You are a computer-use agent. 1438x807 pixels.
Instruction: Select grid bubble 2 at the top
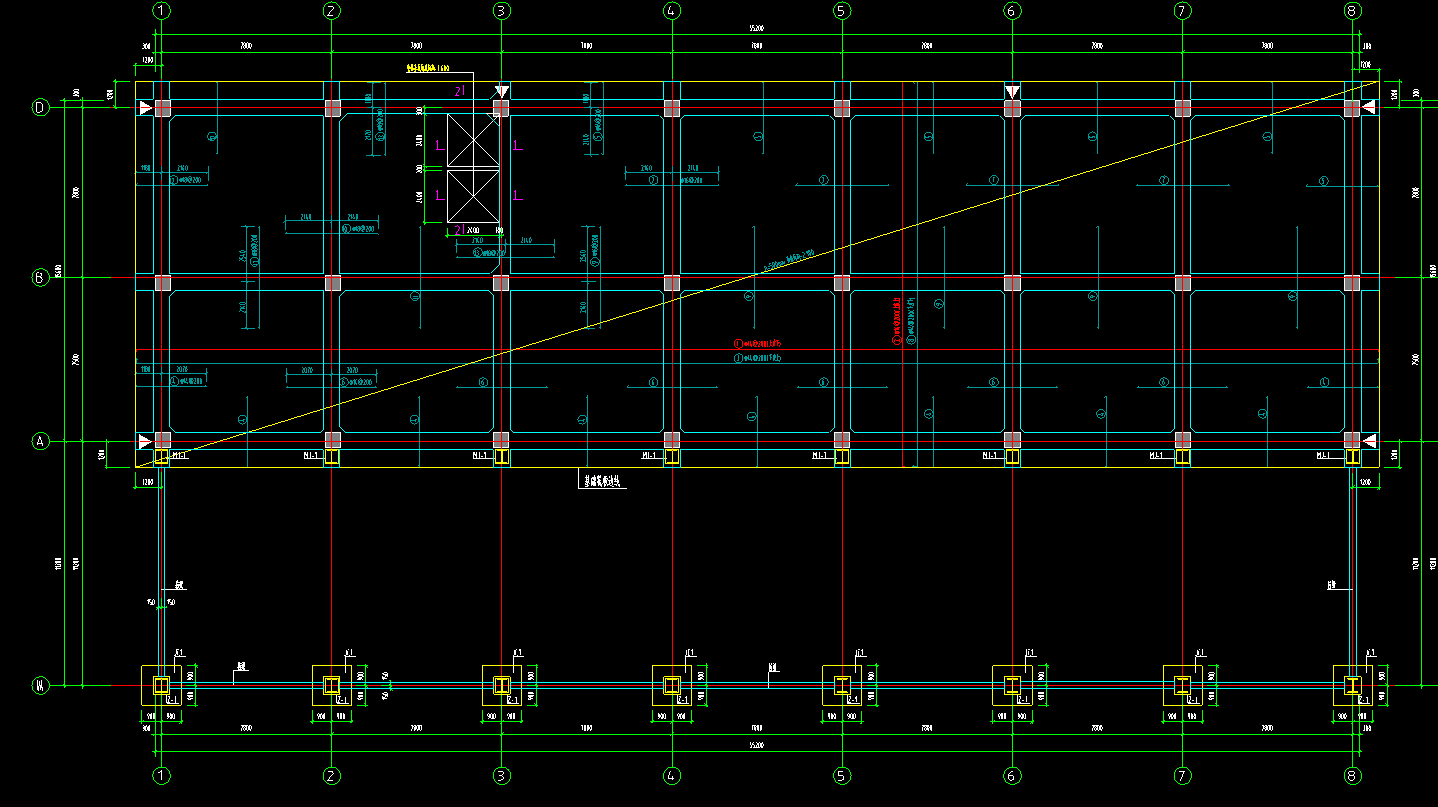tap(332, 11)
